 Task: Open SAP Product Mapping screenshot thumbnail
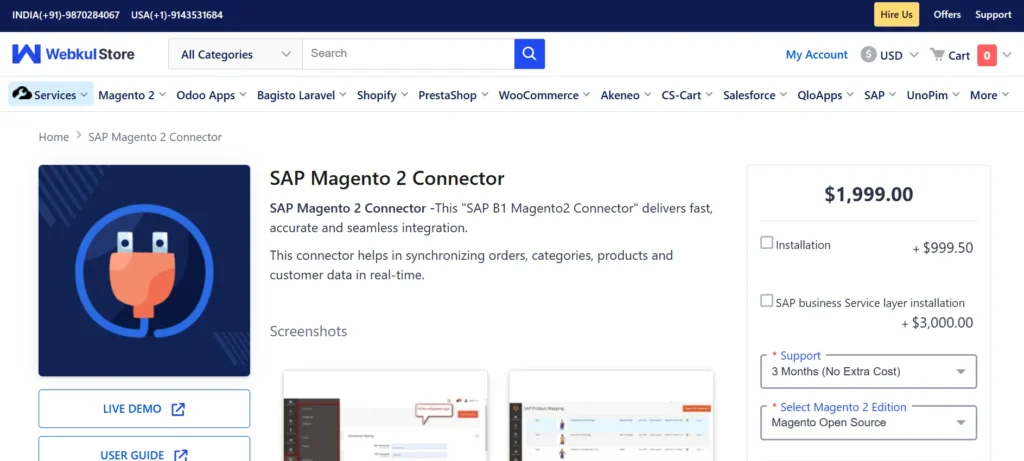pyautogui.click(x=611, y=415)
